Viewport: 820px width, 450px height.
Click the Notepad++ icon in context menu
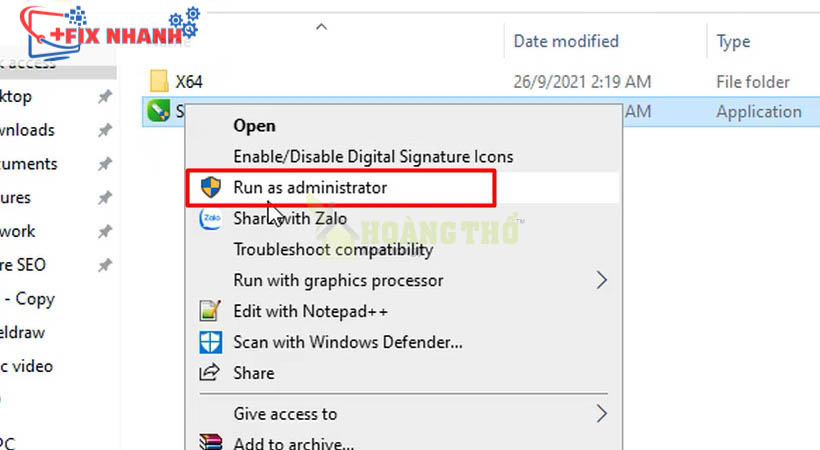[211, 311]
